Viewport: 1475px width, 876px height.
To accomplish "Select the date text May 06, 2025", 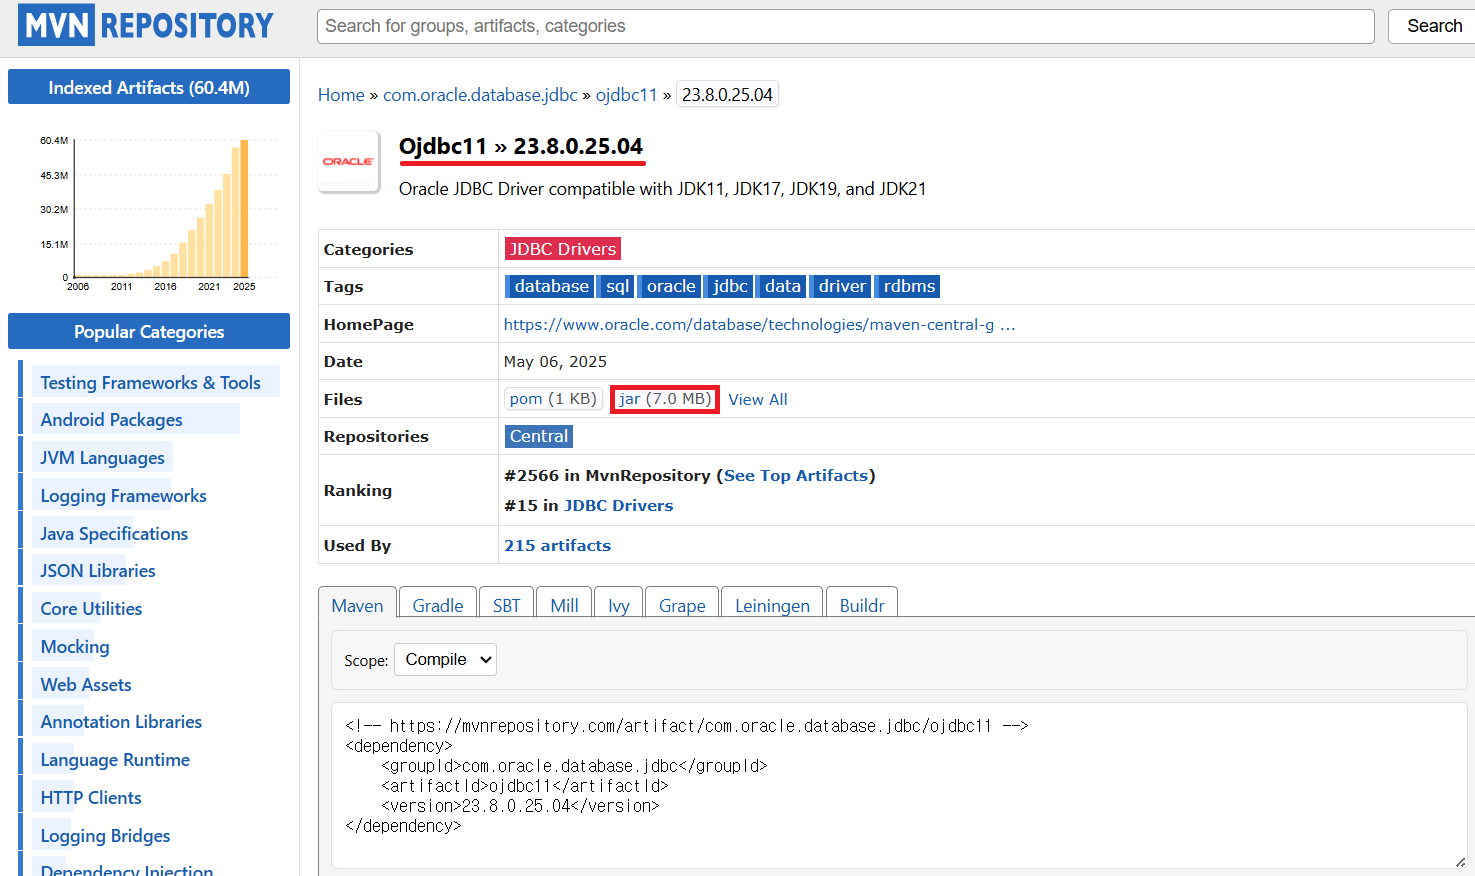I will [x=555, y=362].
